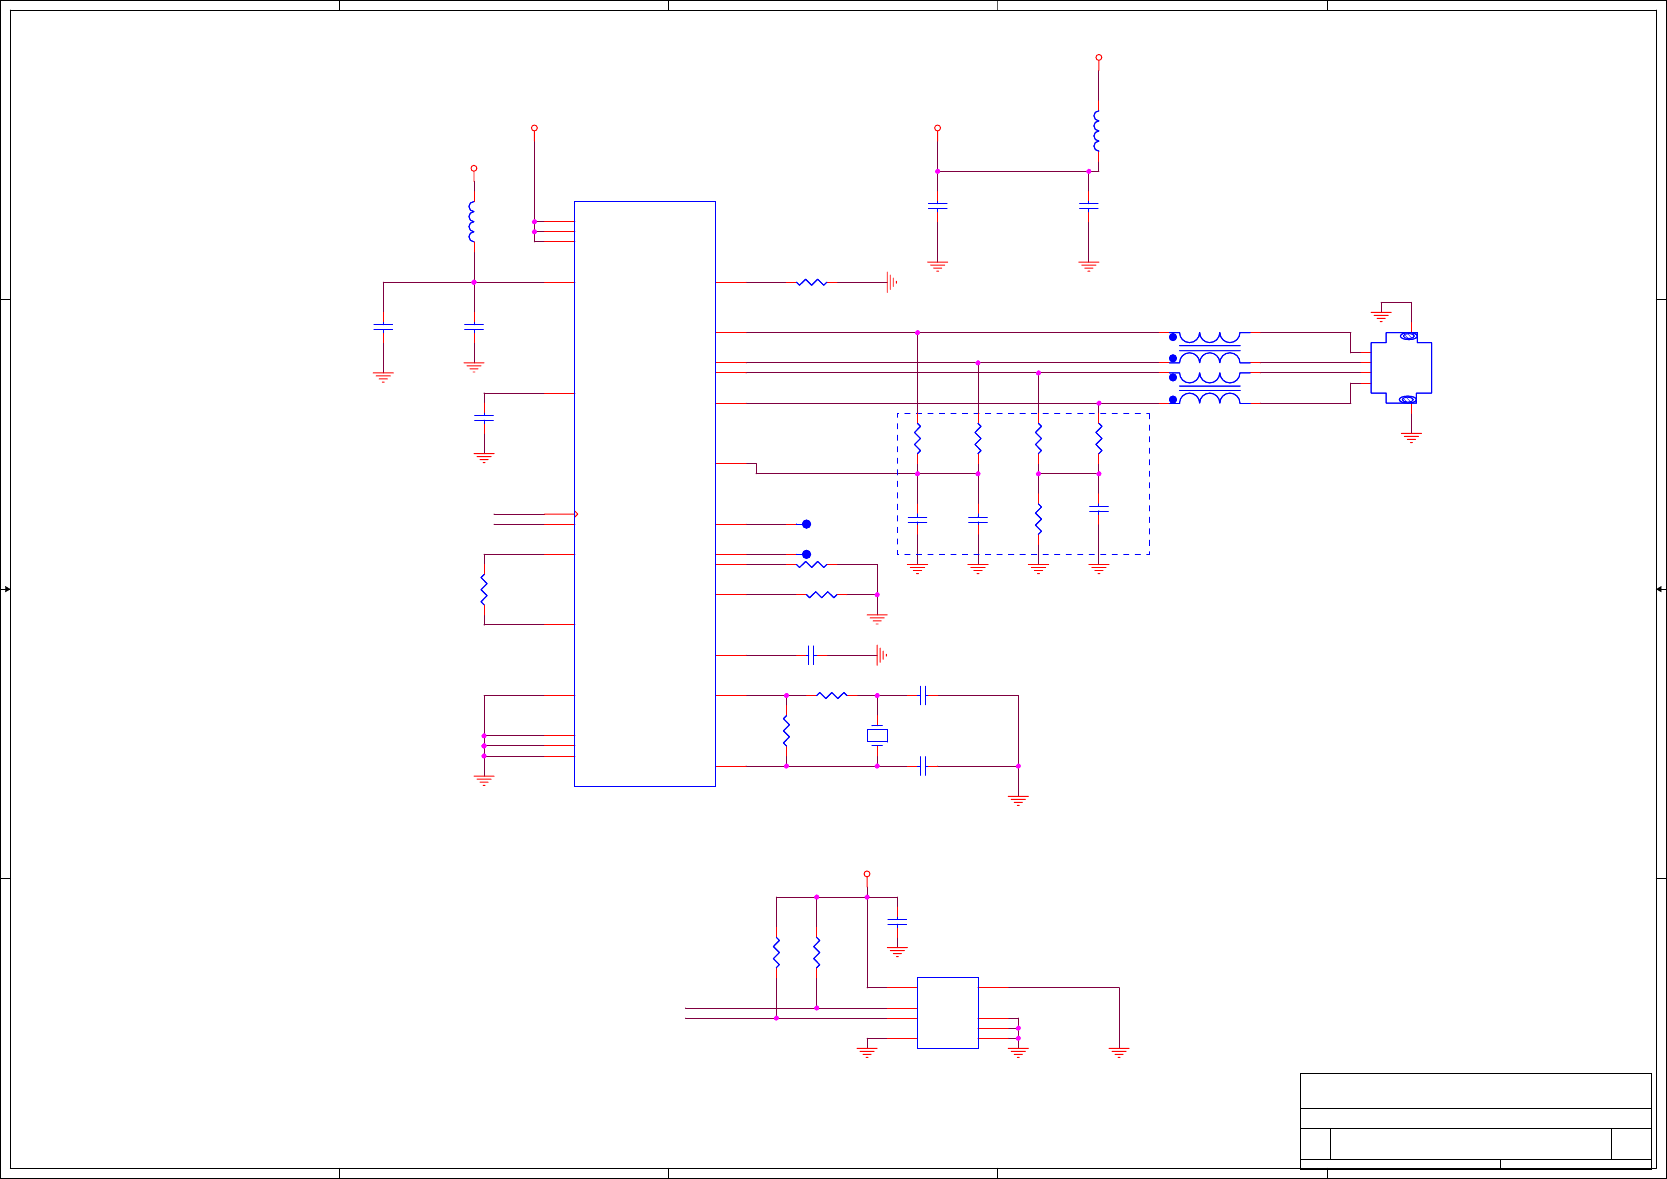Click the crystal symbol between the load capacitors
Viewport: 1667px width, 1179px height.
coord(877,736)
